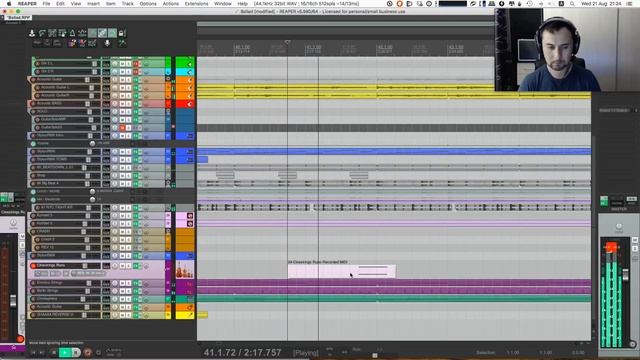Click the Cinestrings Runs track name
The width and height of the screenshot is (640, 360).
[51, 266]
